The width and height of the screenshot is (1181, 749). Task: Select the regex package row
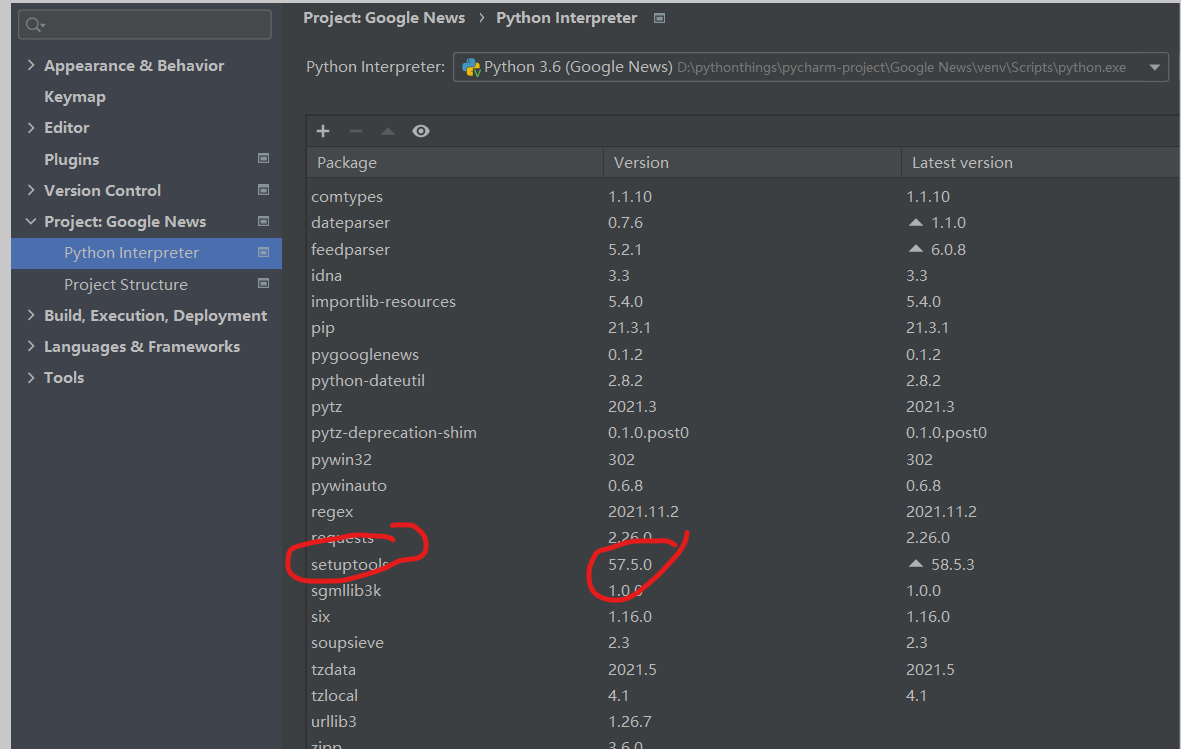click(x=743, y=512)
